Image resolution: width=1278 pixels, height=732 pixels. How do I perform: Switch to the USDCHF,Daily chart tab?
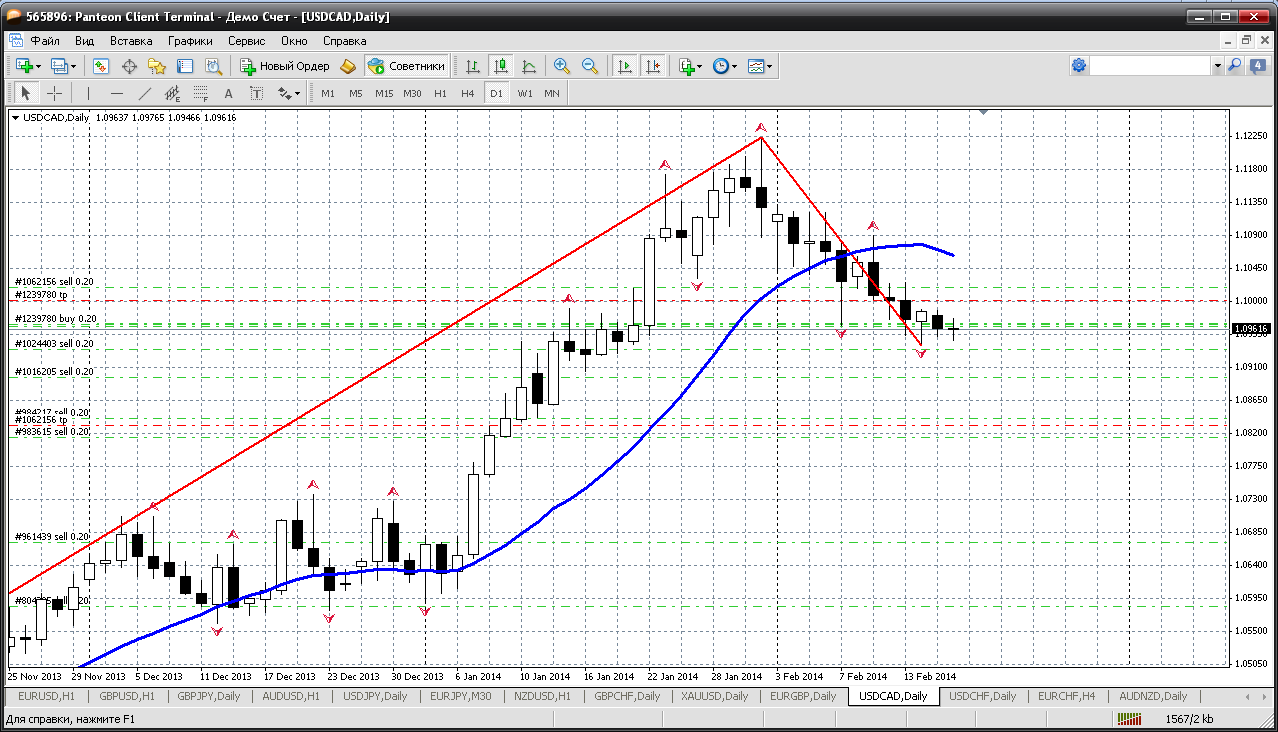(982, 696)
